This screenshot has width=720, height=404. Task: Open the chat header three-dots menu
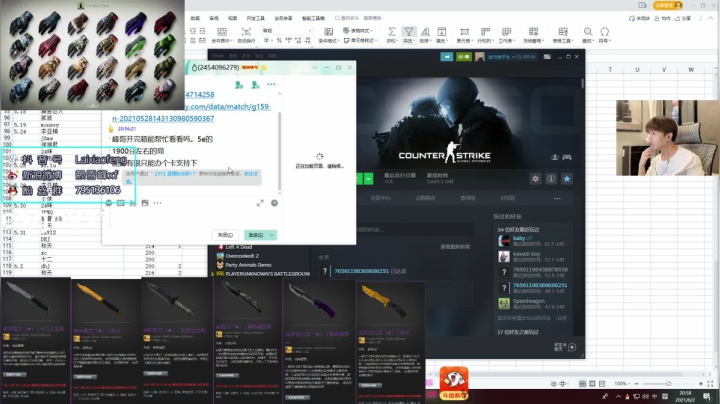pyautogui.click(x=271, y=84)
